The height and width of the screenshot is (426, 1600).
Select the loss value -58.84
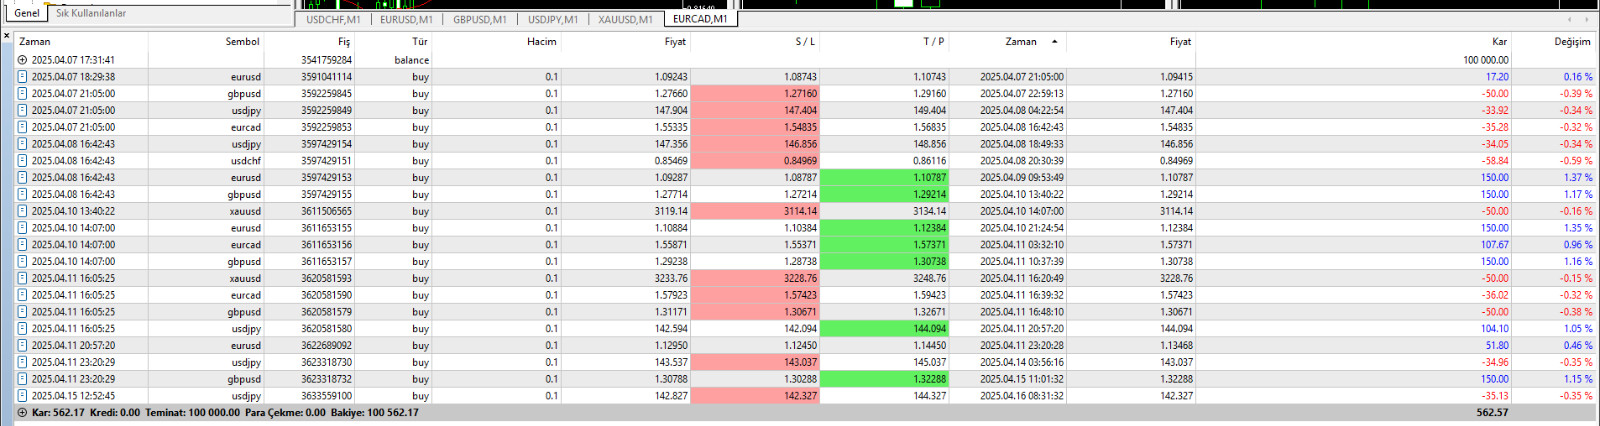coord(1495,161)
